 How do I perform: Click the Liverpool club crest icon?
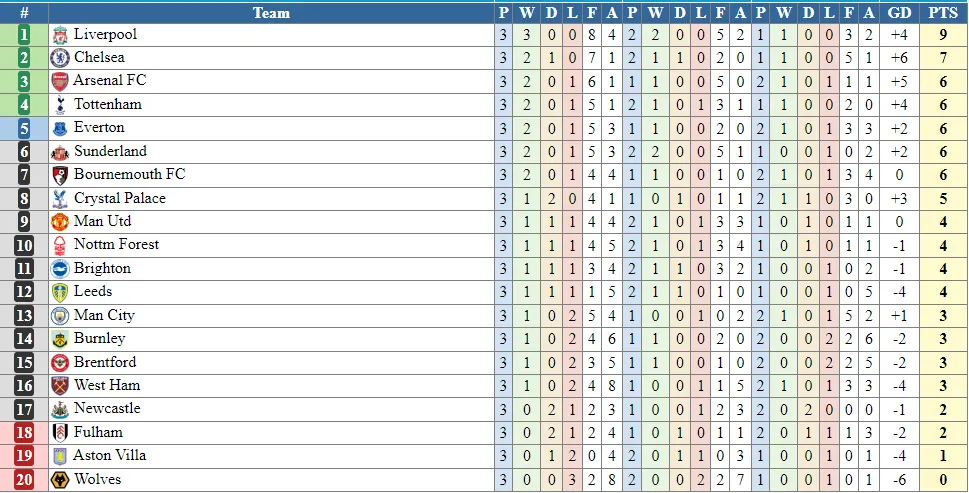tap(60, 35)
